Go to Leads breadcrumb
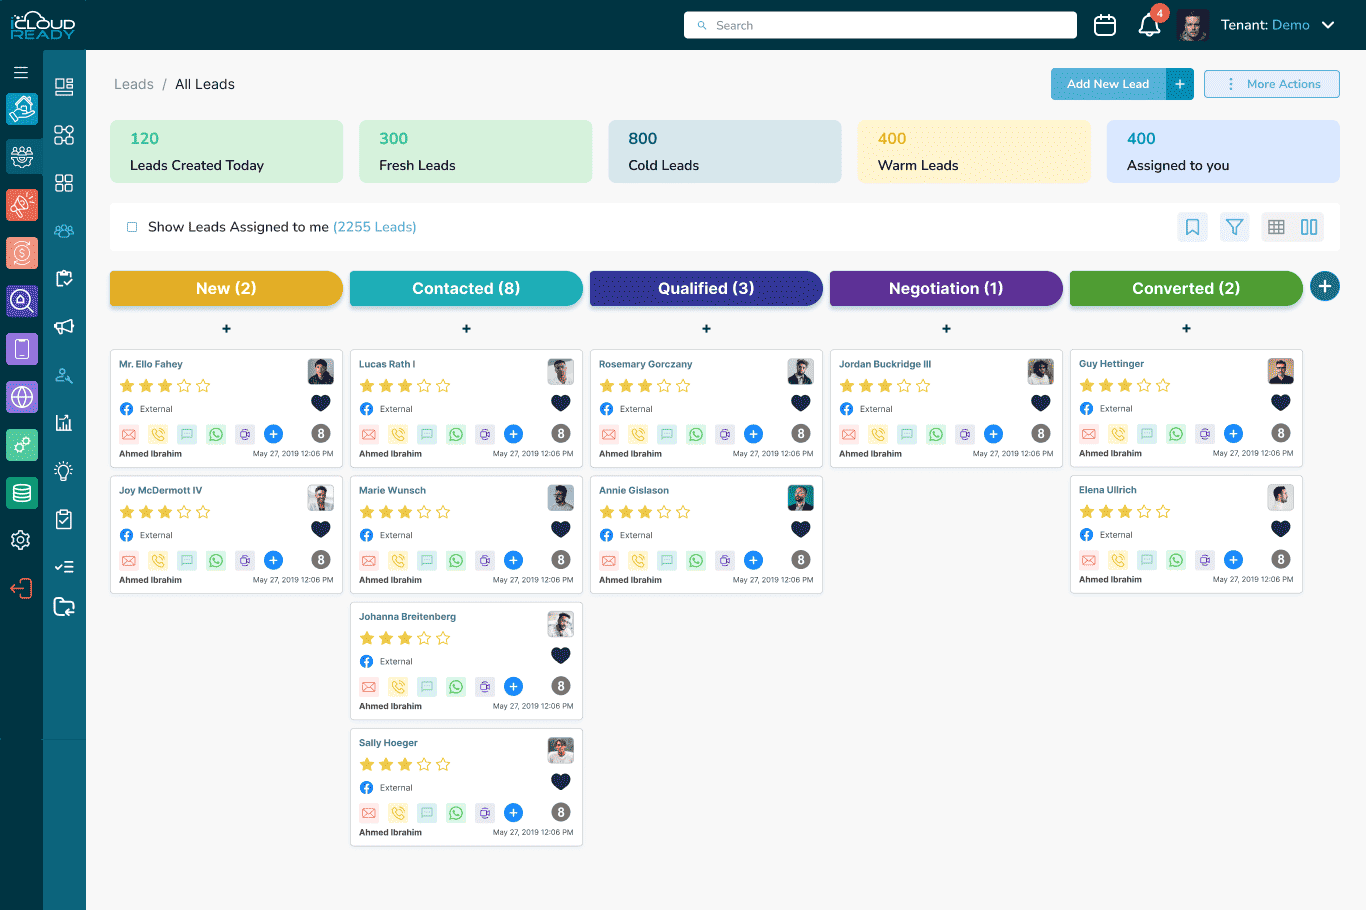Image resolution: width=1366 pixels, height=910 pixels. click(x=134, y=84)
